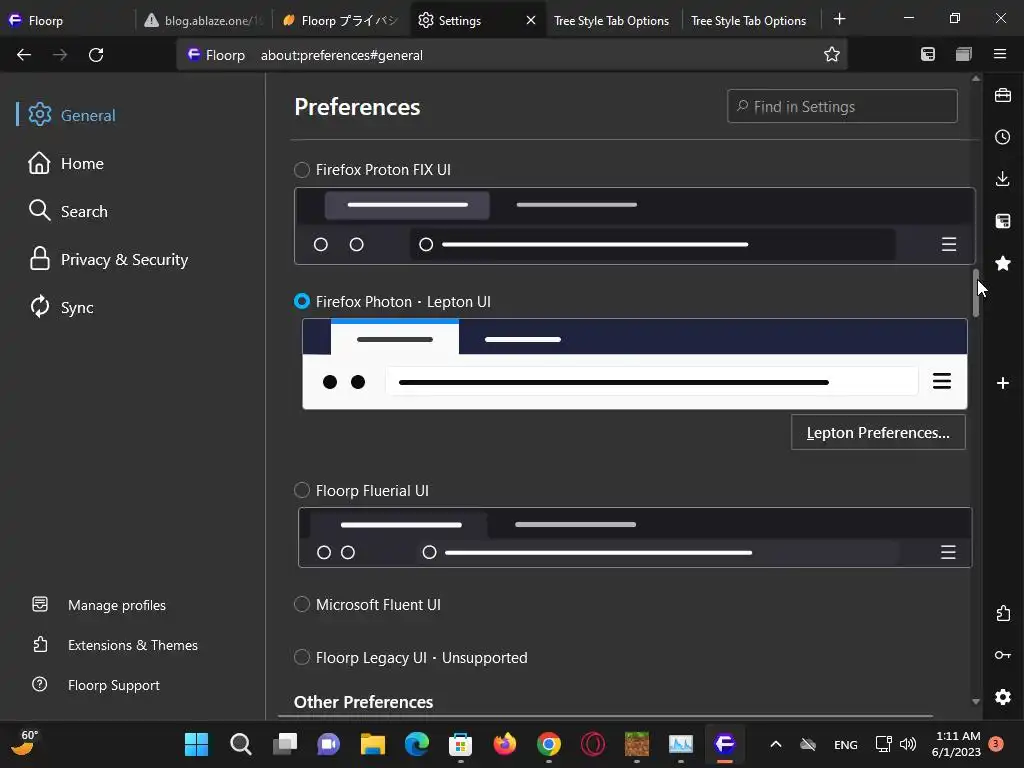The height and width of the screenshot is (768, 1024).
Task: Open Google Chrome from the taskbar
Action: [x=549, y=744]
